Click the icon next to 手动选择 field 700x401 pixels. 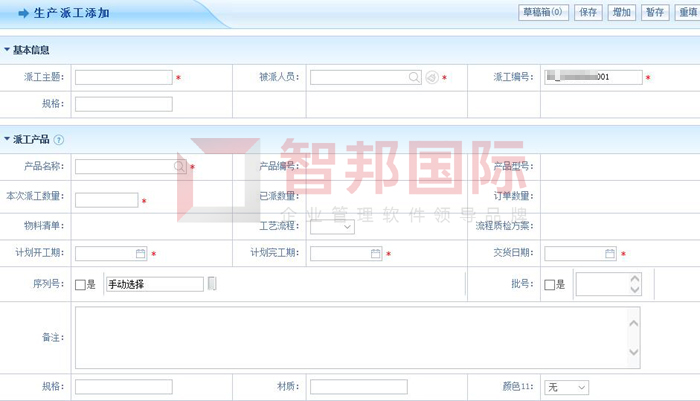click(x=212, y=283)
